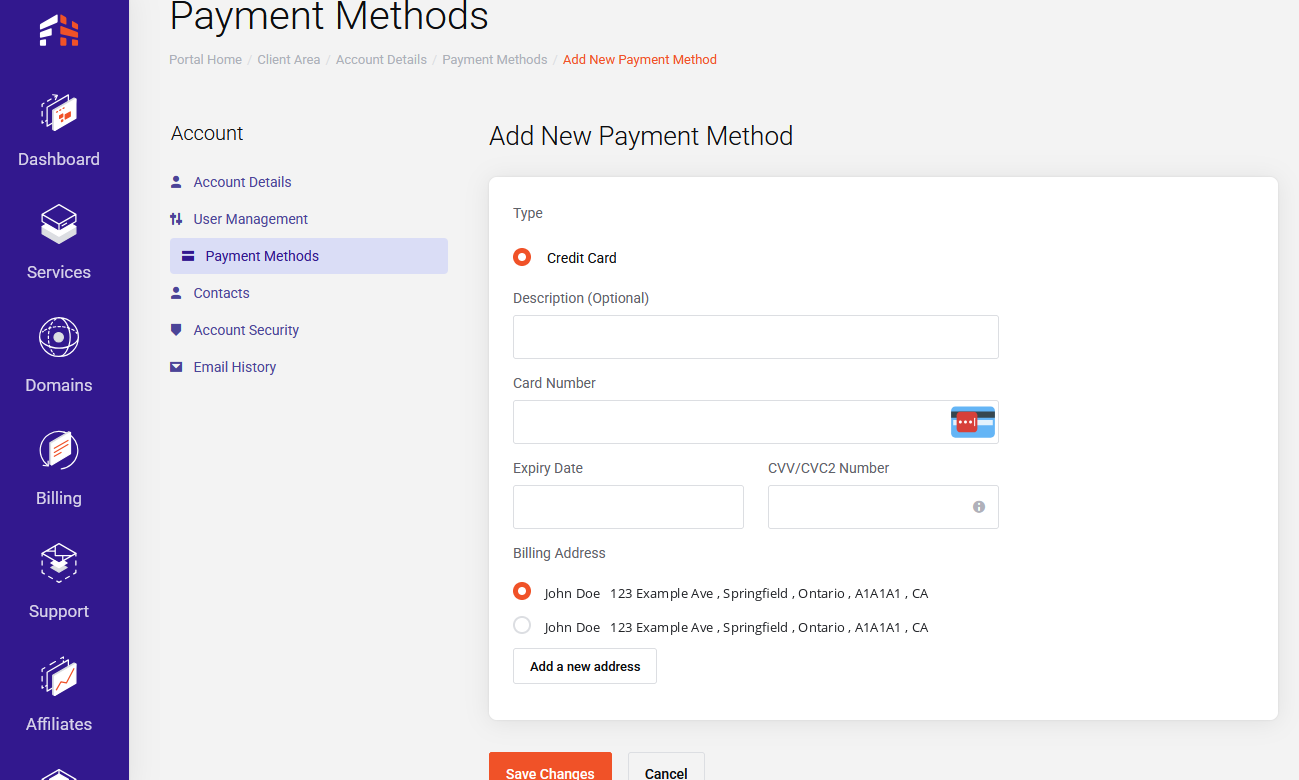Click Account Details in the breadcrumb
This screenshot has height=780, width=1299.
pyautogui.click(x=381, y=60)
